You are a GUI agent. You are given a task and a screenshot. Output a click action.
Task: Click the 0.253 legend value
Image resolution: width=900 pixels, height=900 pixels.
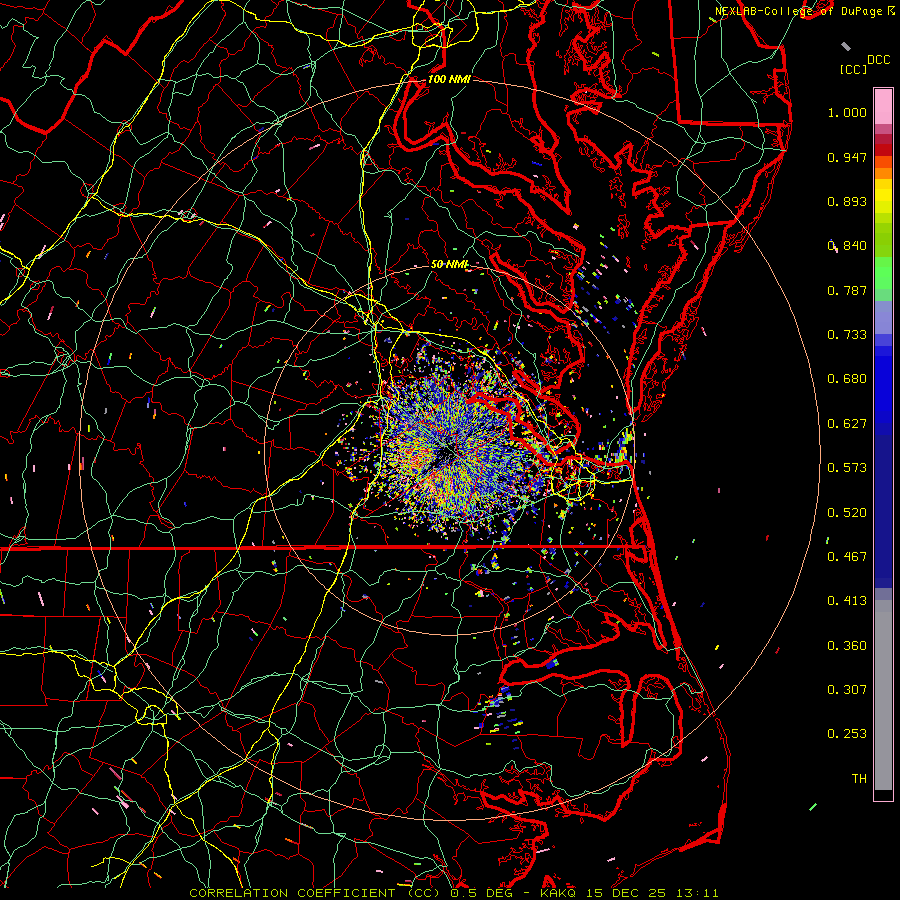click(x=847, y=734)
